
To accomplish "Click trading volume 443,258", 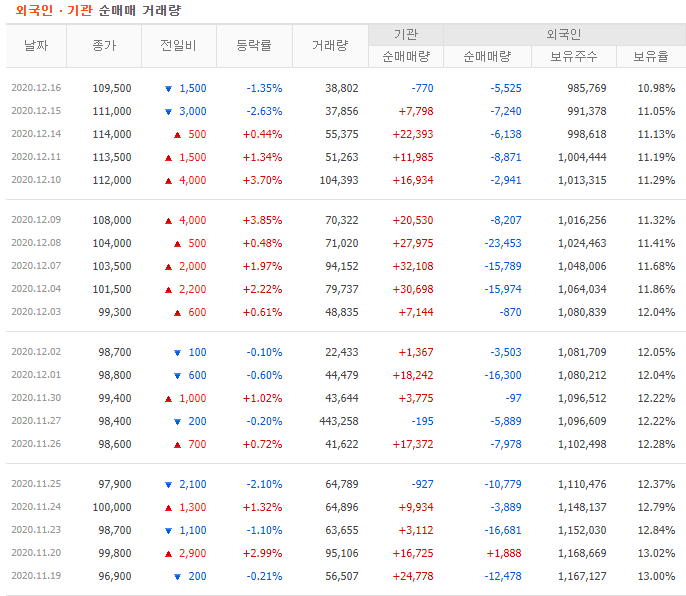I will (339, 421).
